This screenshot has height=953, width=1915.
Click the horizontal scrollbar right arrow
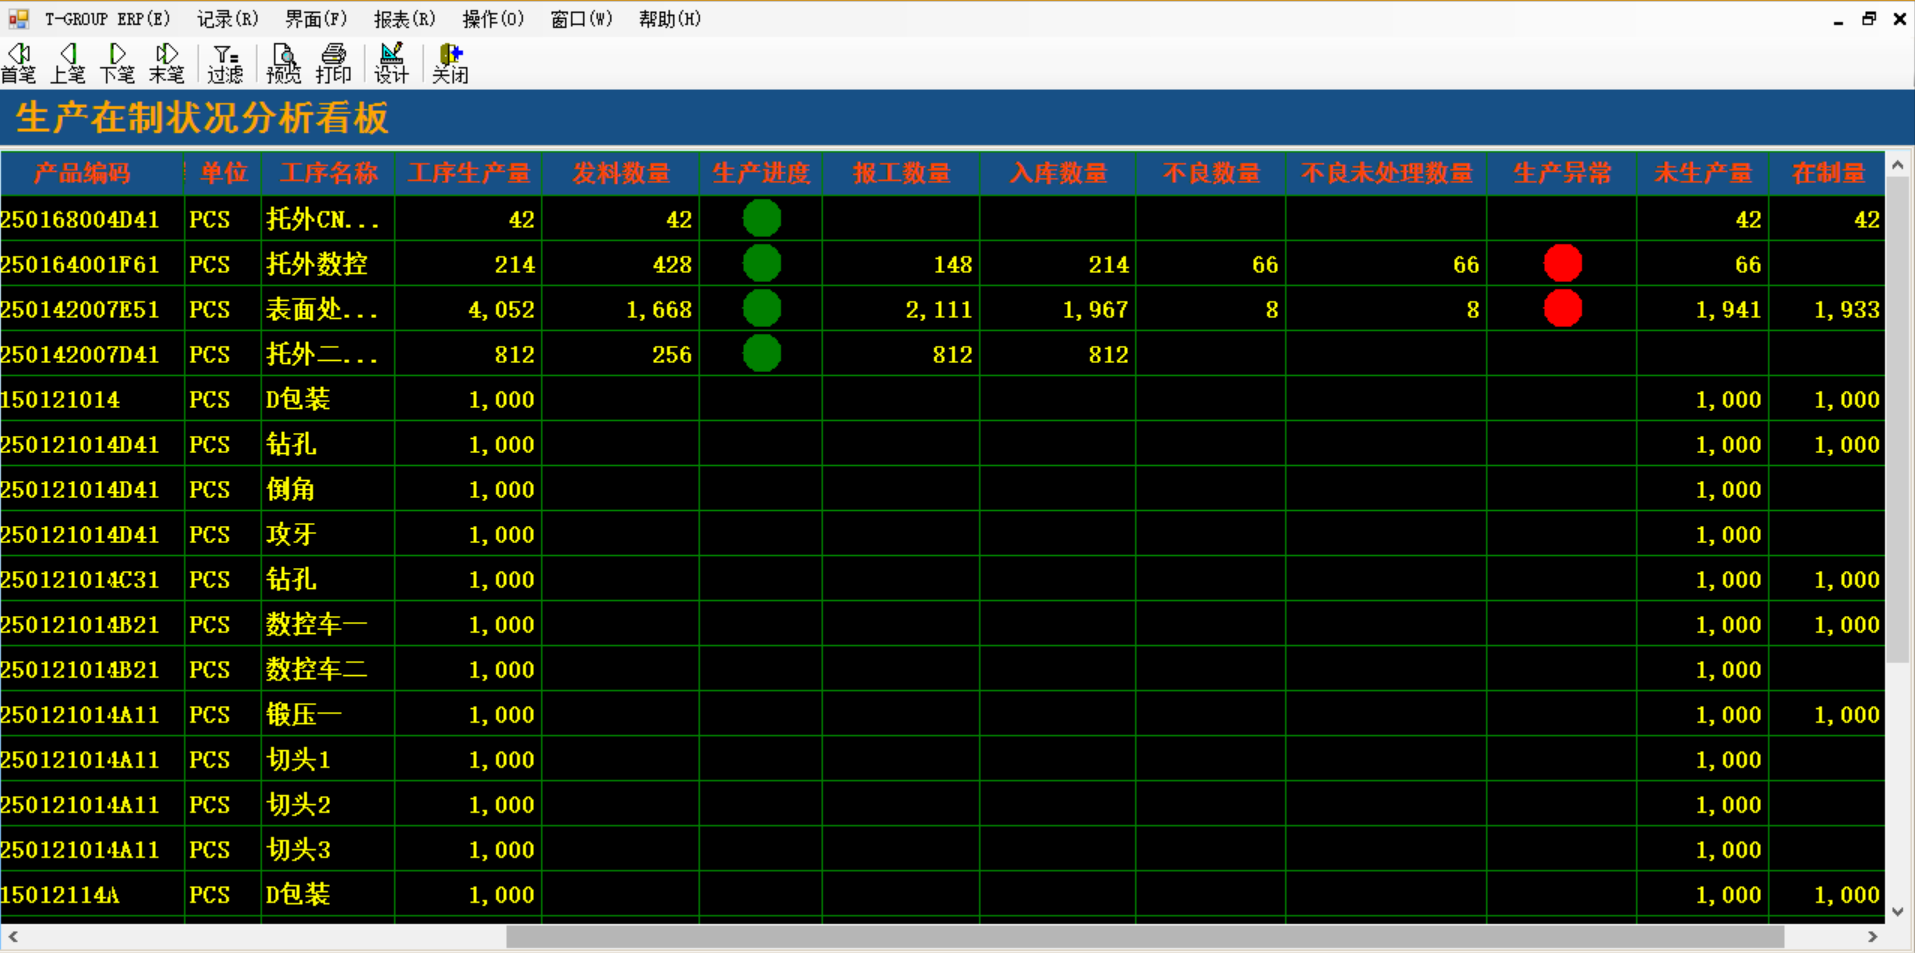click(x=1873, y=937)
